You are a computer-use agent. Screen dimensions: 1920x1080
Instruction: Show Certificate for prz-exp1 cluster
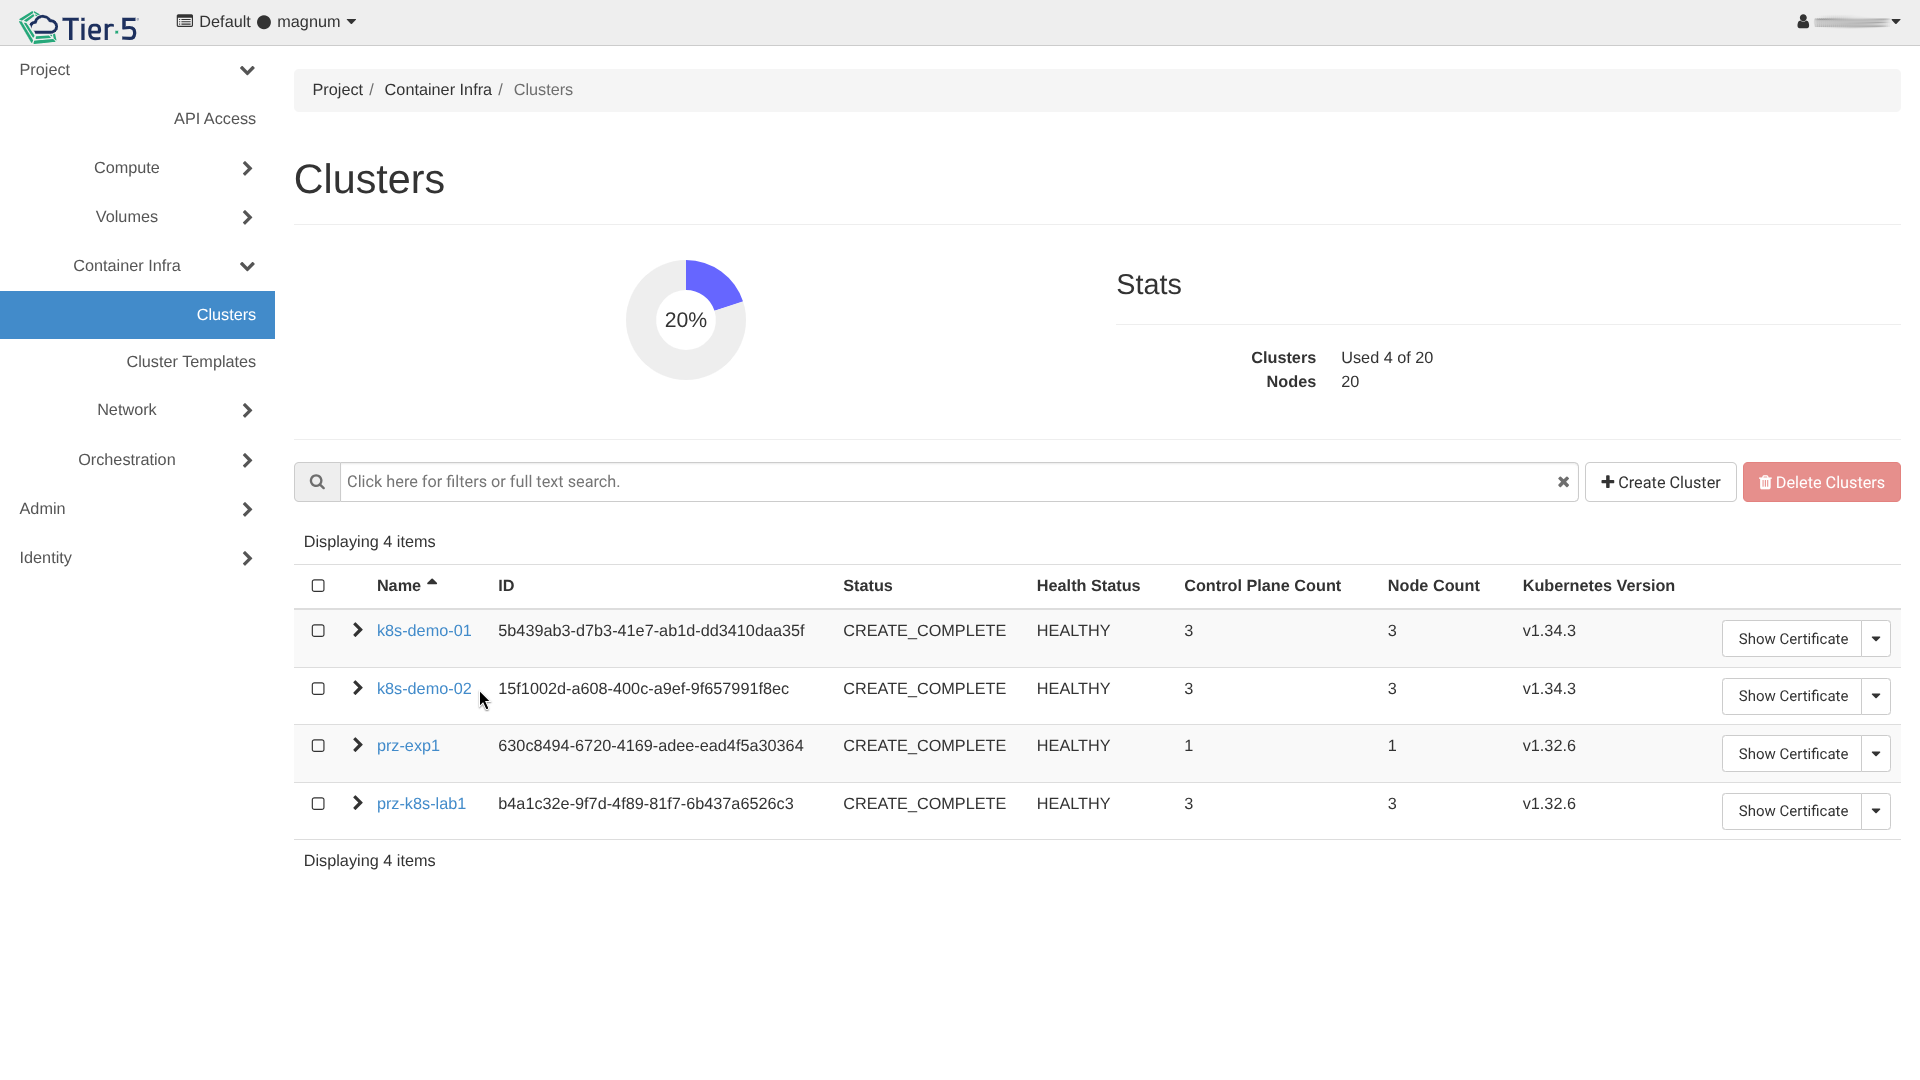(x=1792, y=754)
